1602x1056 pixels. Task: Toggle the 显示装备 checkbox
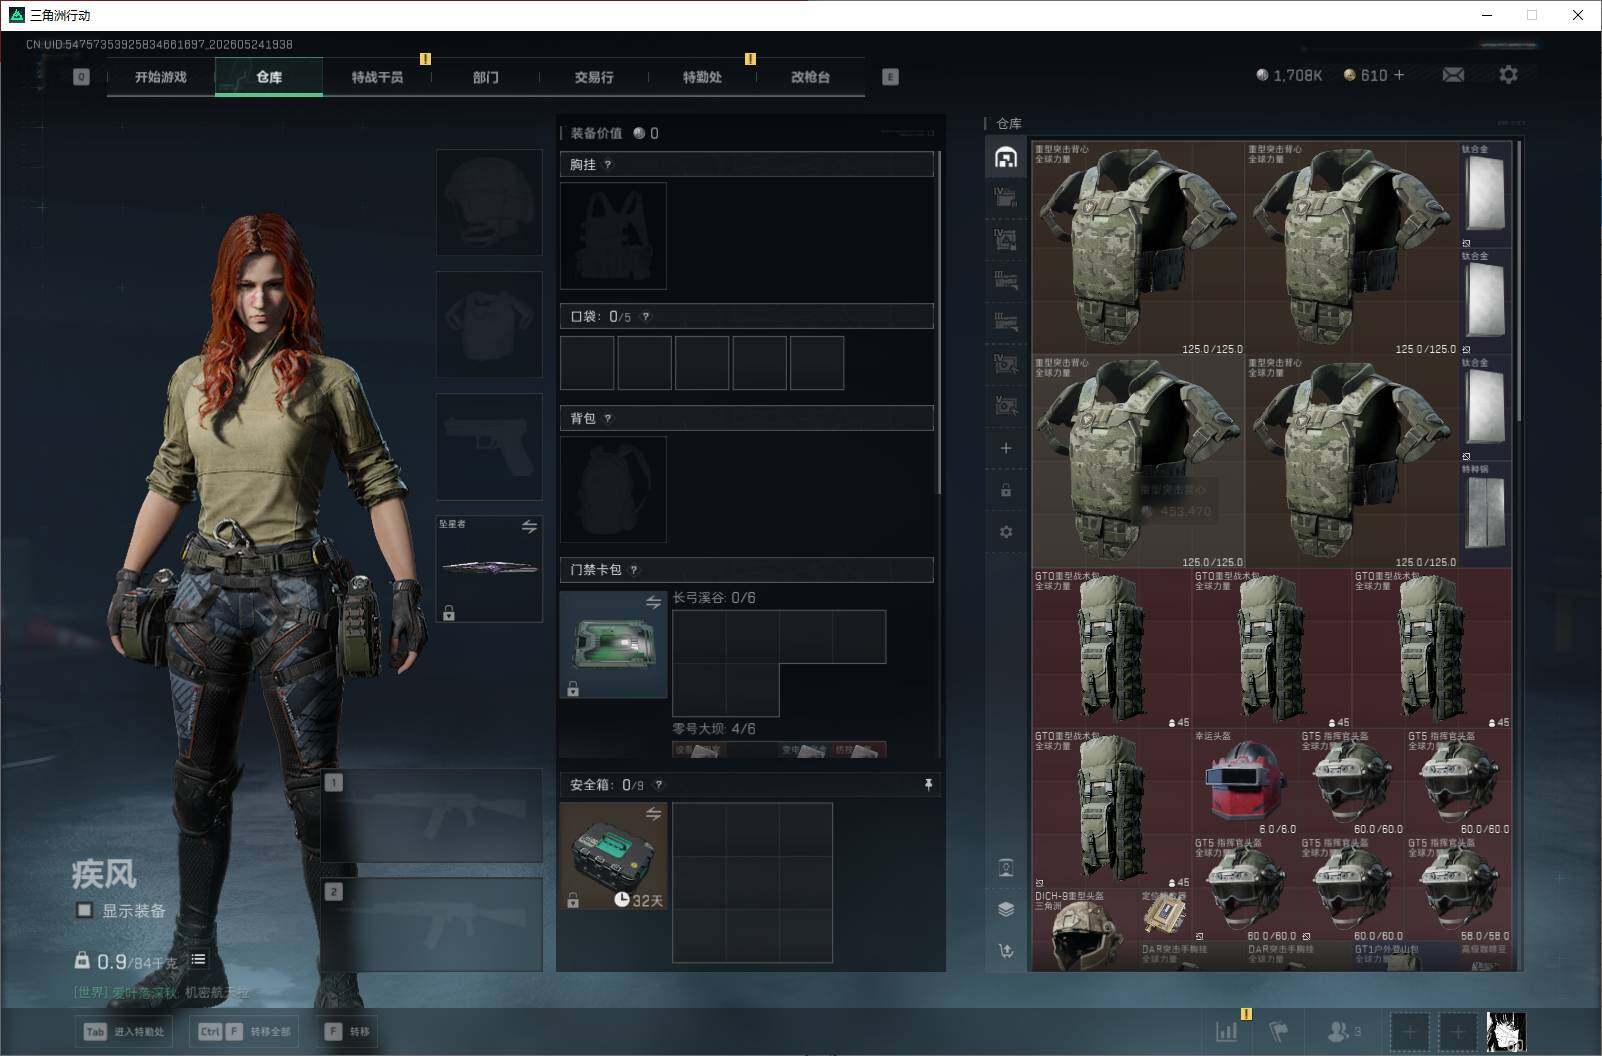(x=85, y=910)
